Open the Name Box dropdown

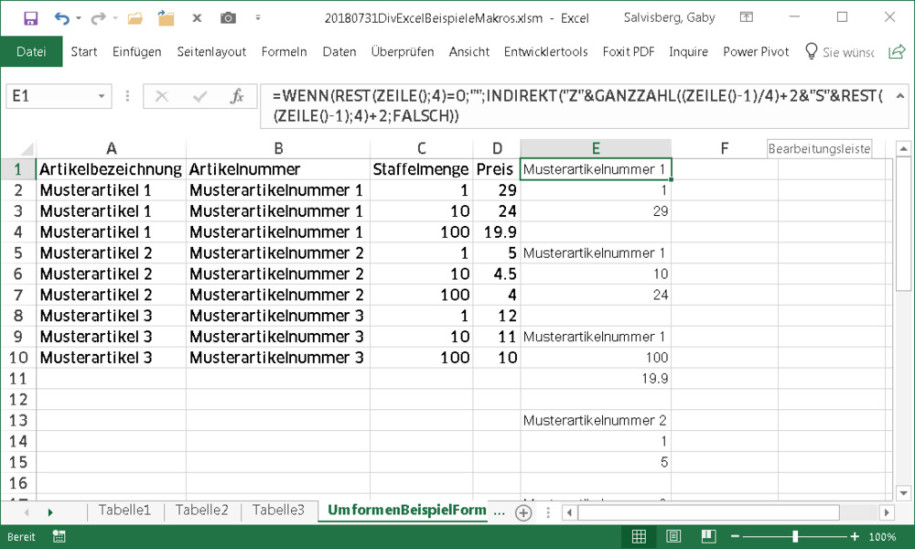102,97
